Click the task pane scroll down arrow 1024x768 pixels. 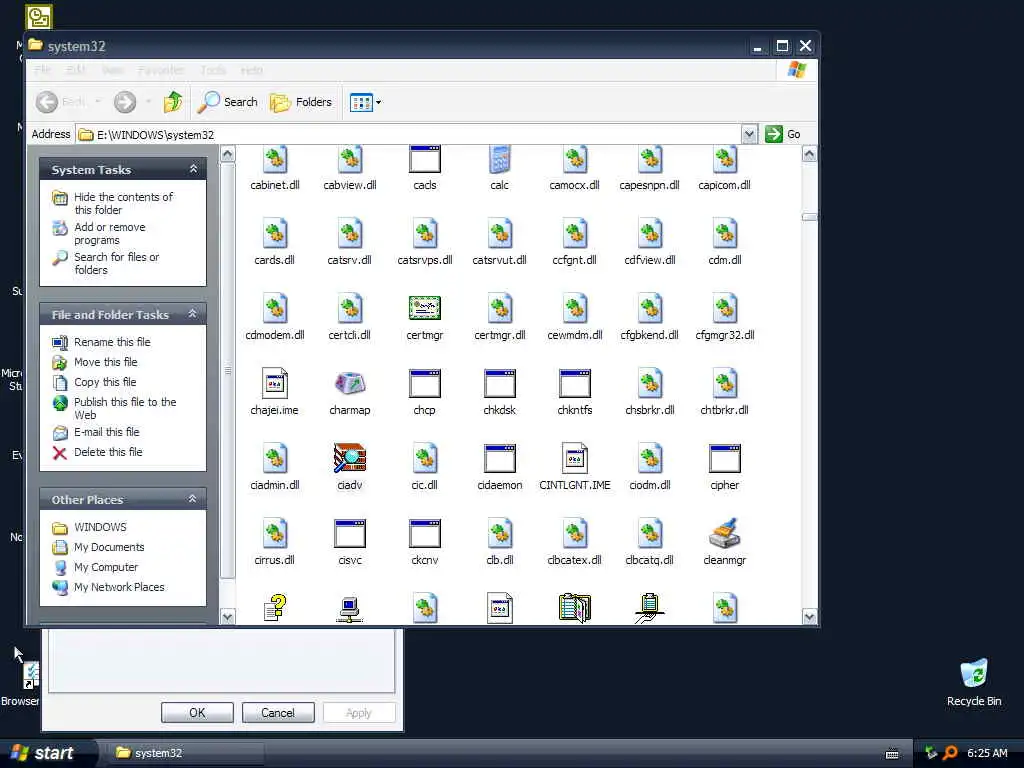point(227,616)
